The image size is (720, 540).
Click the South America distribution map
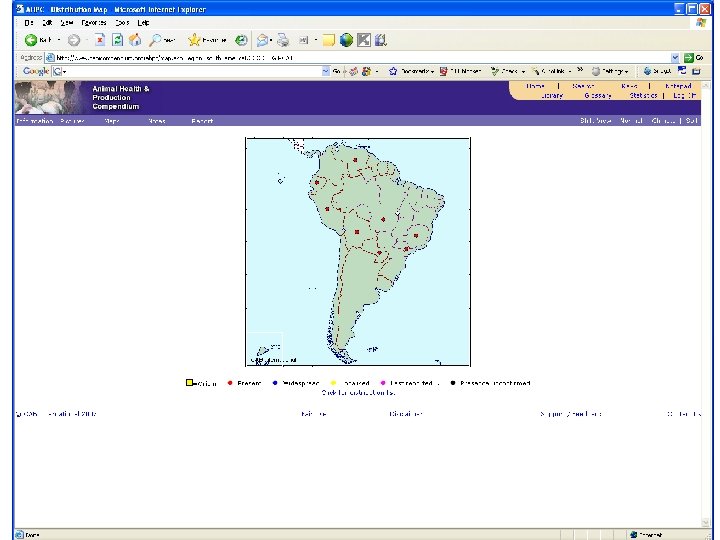tap(358, 252)
